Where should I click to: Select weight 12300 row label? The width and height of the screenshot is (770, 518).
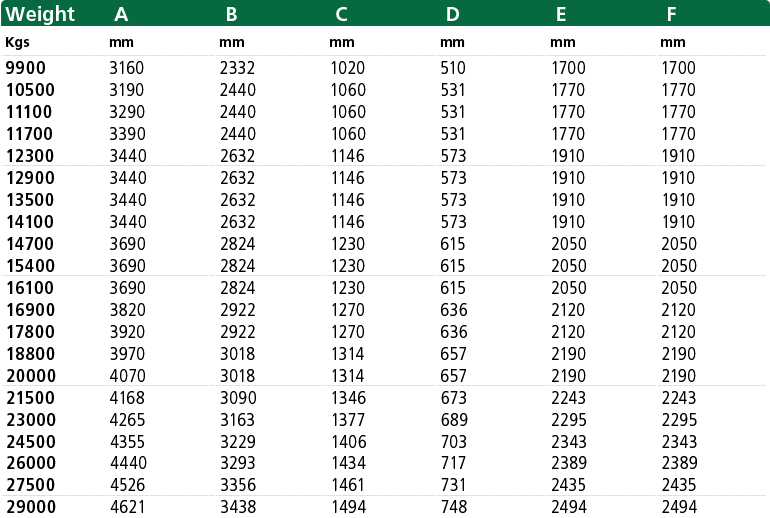tap(30, 156)
